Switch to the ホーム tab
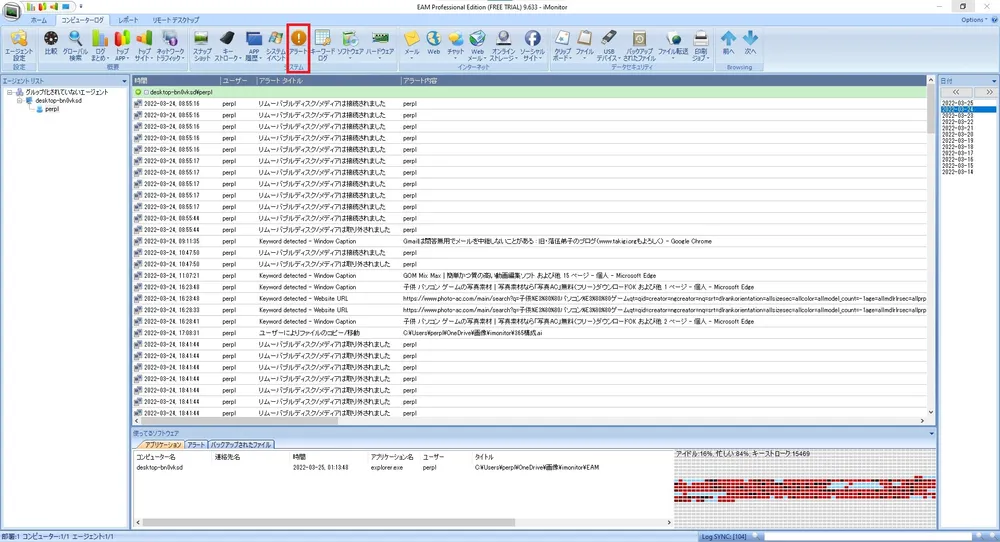Screen dimensions: 1000x542 38,20
